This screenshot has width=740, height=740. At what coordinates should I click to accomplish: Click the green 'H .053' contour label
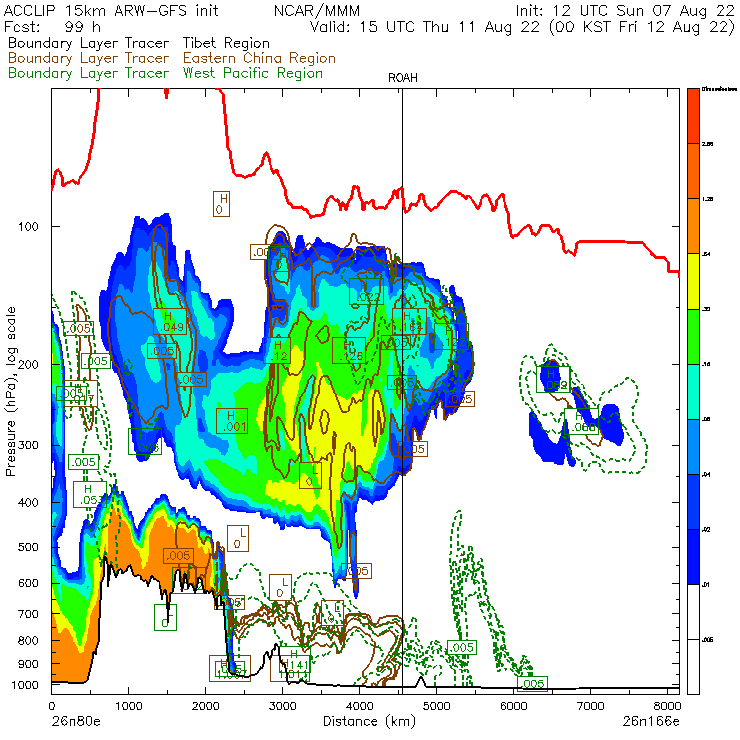click(90, 494)
